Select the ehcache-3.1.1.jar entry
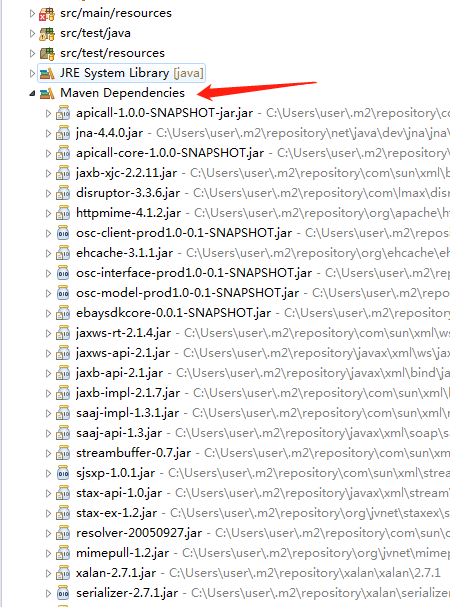The image size is (450, 607). coord(125,253)
